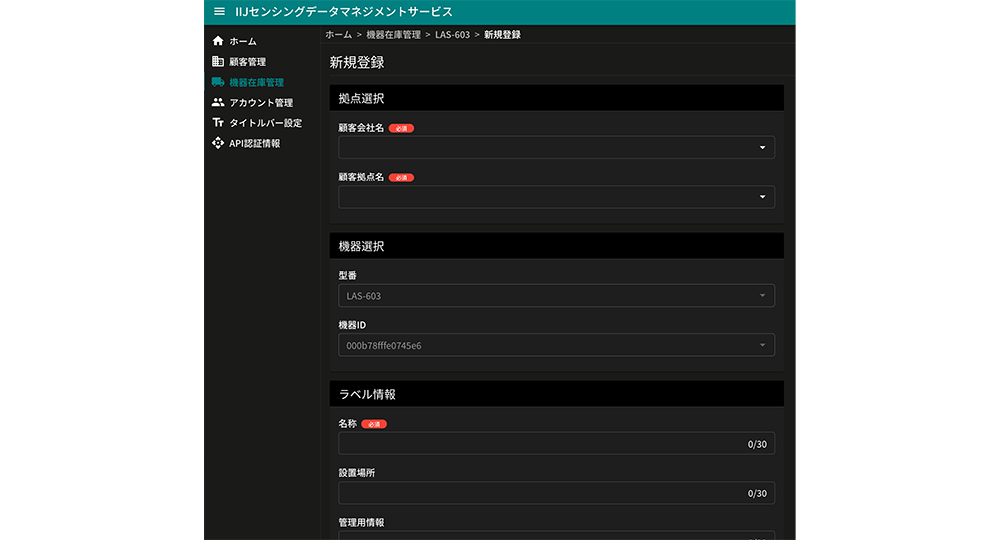Screen dimensions: 1000x540
Task: Click the truck icon for device inventory
Action: coord(218,82)
